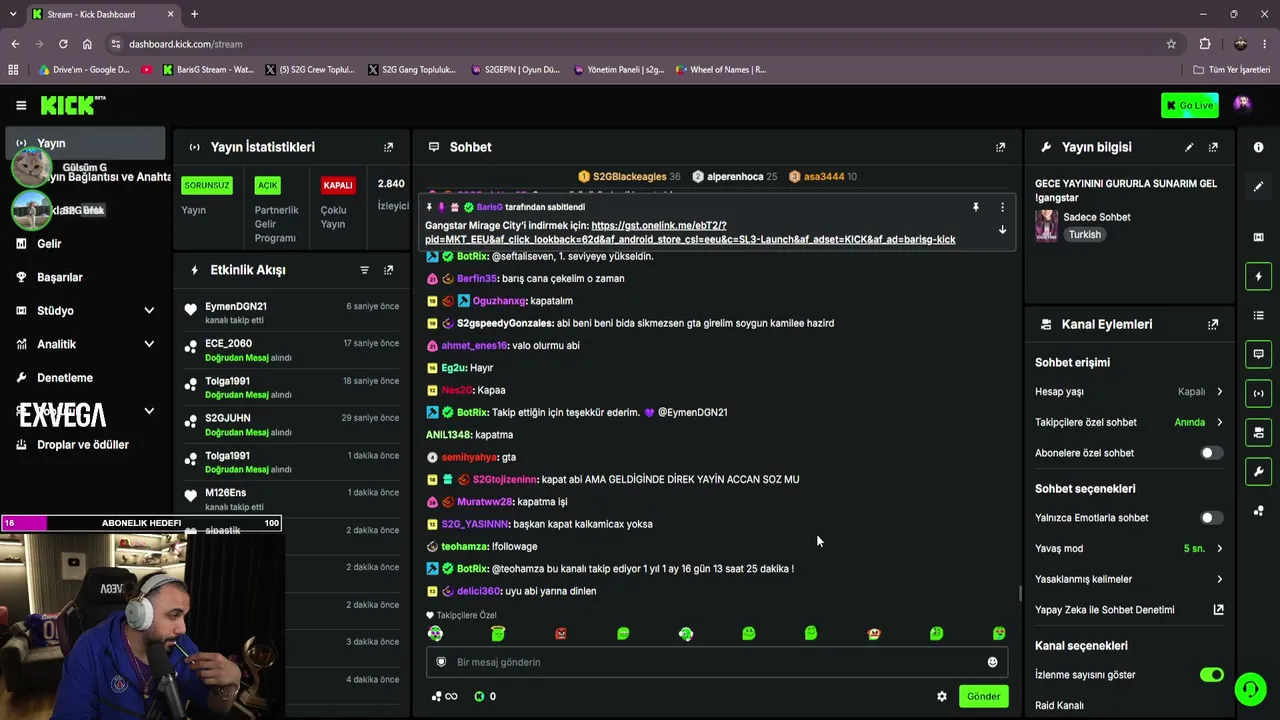Open the Gangstar Mirage City onelink URL

click(x=690, y=233)
